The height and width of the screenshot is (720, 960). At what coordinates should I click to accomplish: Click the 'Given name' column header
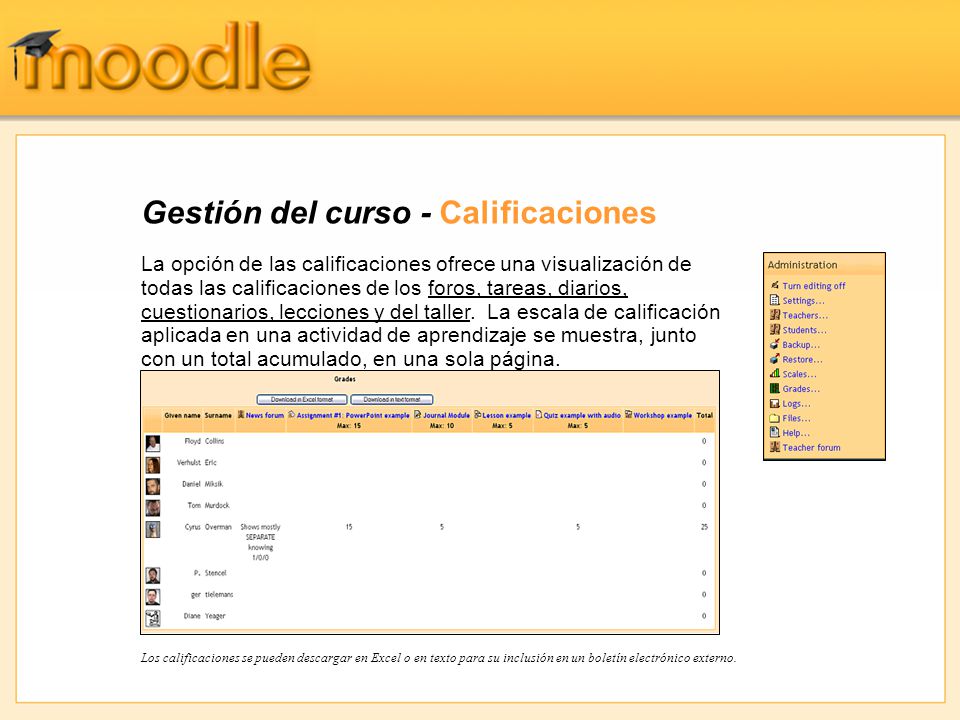pyautogui.click(x=182, y=415)
